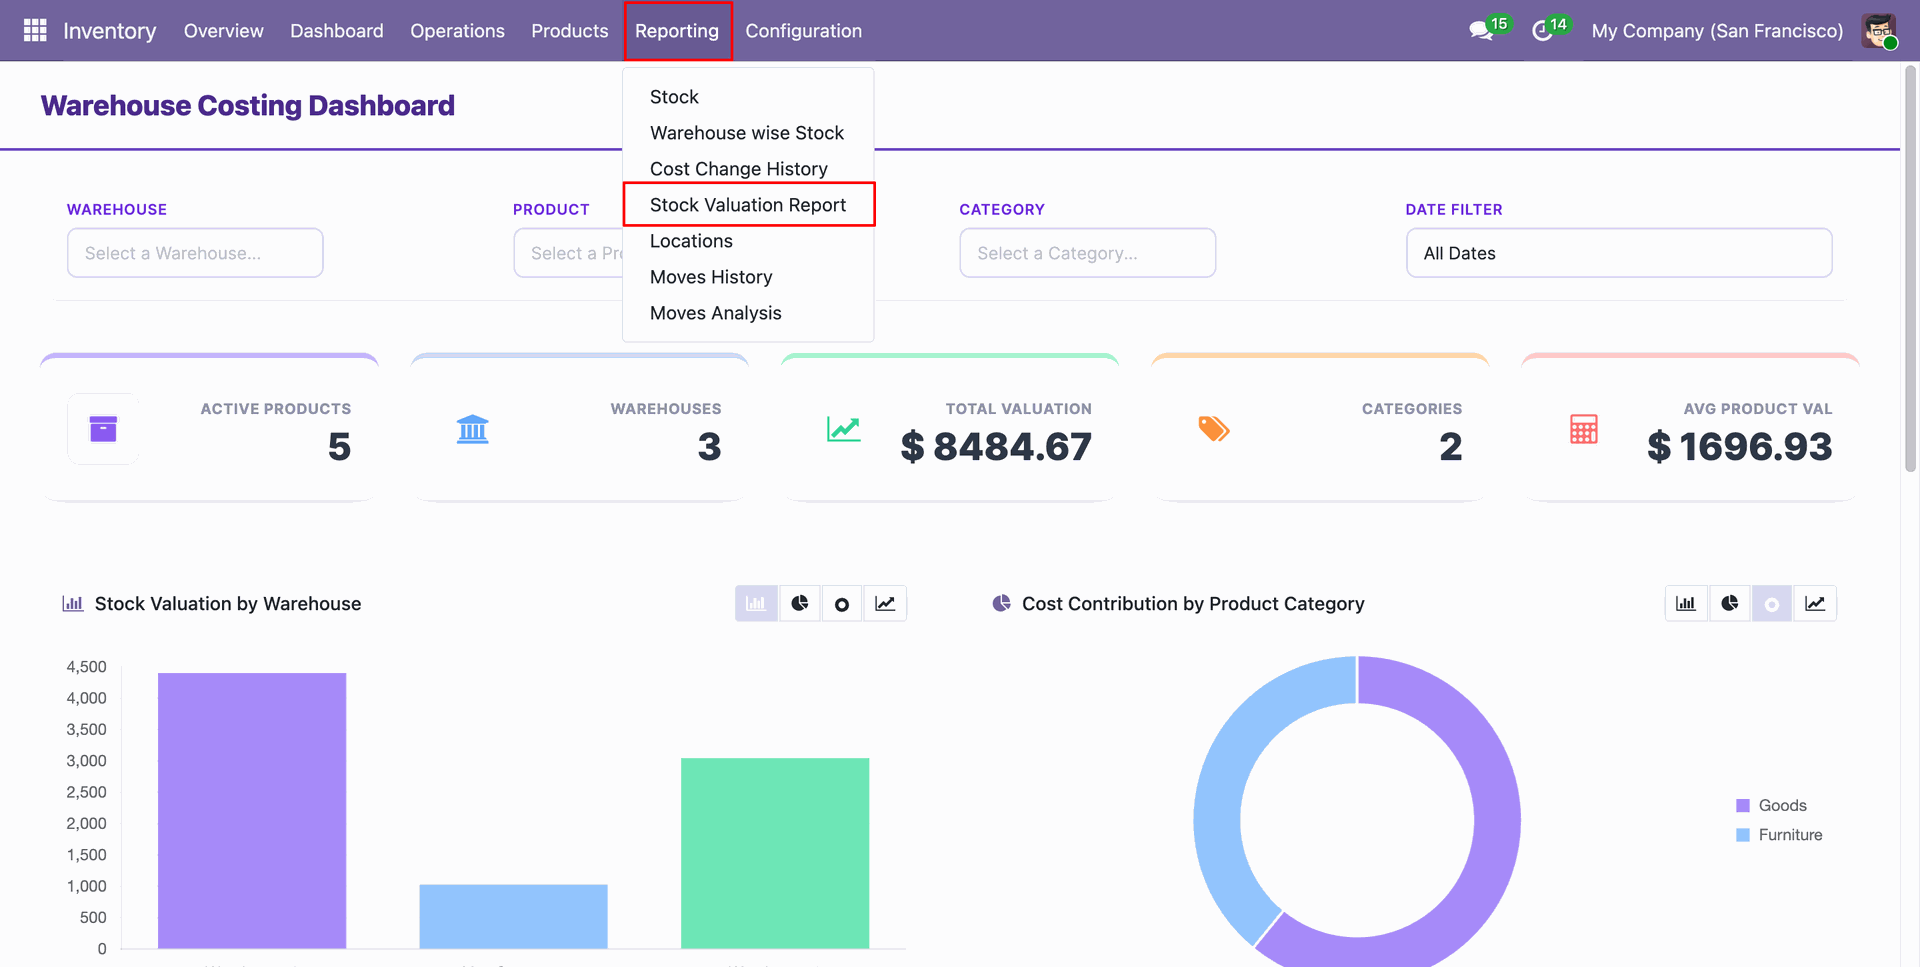The height and width of the screenshot is (967, 1920).
Task: Open the Select a Category dropdown
Action: click(1087, 253)
